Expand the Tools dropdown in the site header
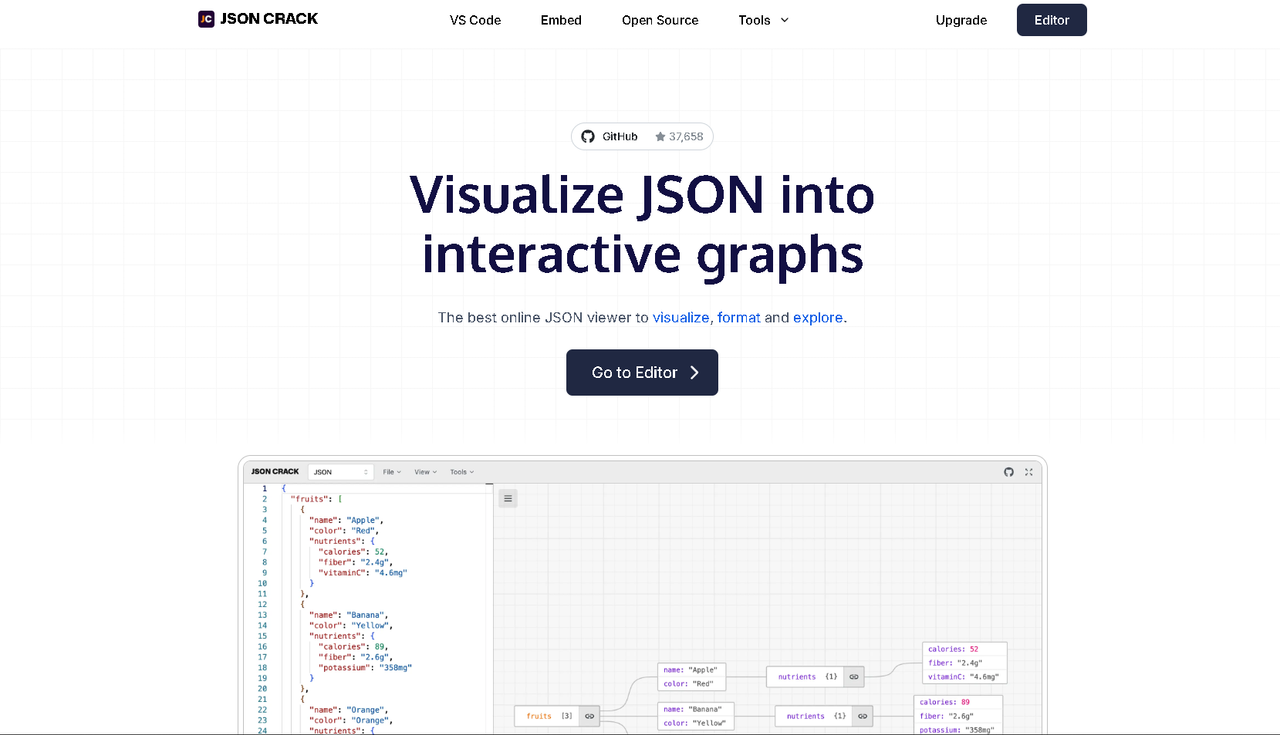This screenshot has width=1280, height=735. click(x=764, y=20)
